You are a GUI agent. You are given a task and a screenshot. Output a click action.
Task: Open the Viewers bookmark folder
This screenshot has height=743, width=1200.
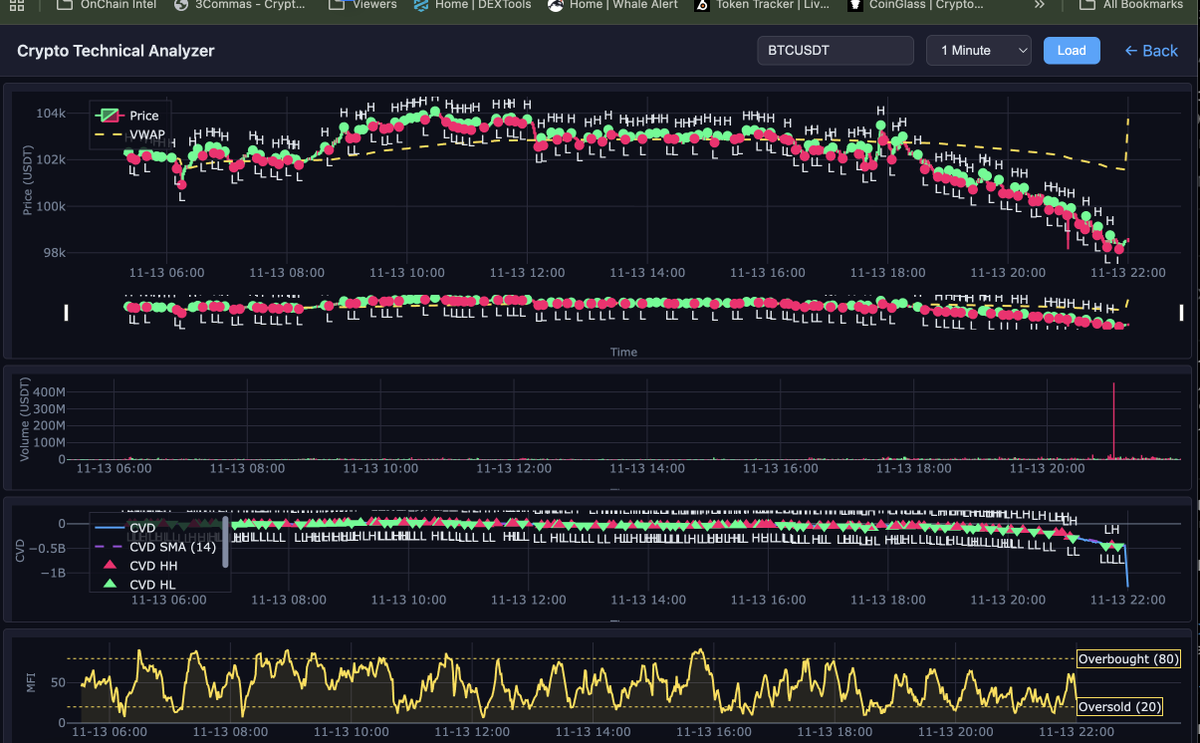[x=362, y=5]
